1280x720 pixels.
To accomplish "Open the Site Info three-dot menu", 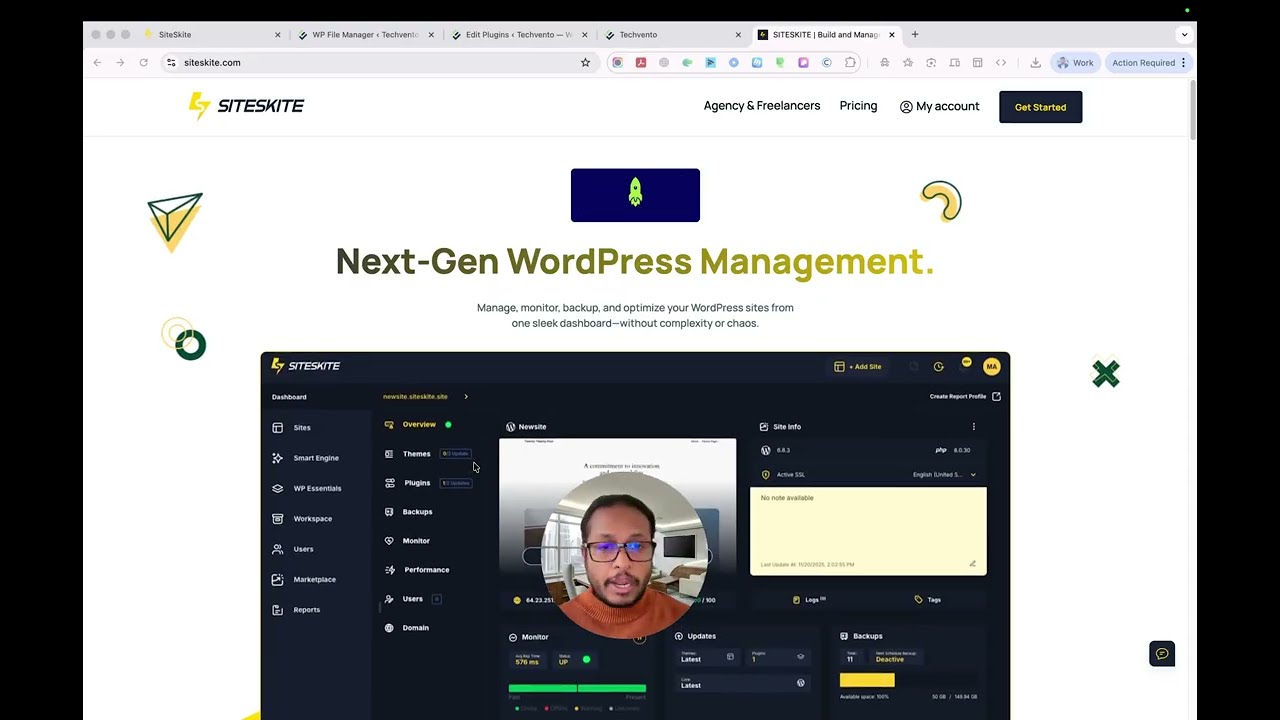I will (x=973, y=427).
